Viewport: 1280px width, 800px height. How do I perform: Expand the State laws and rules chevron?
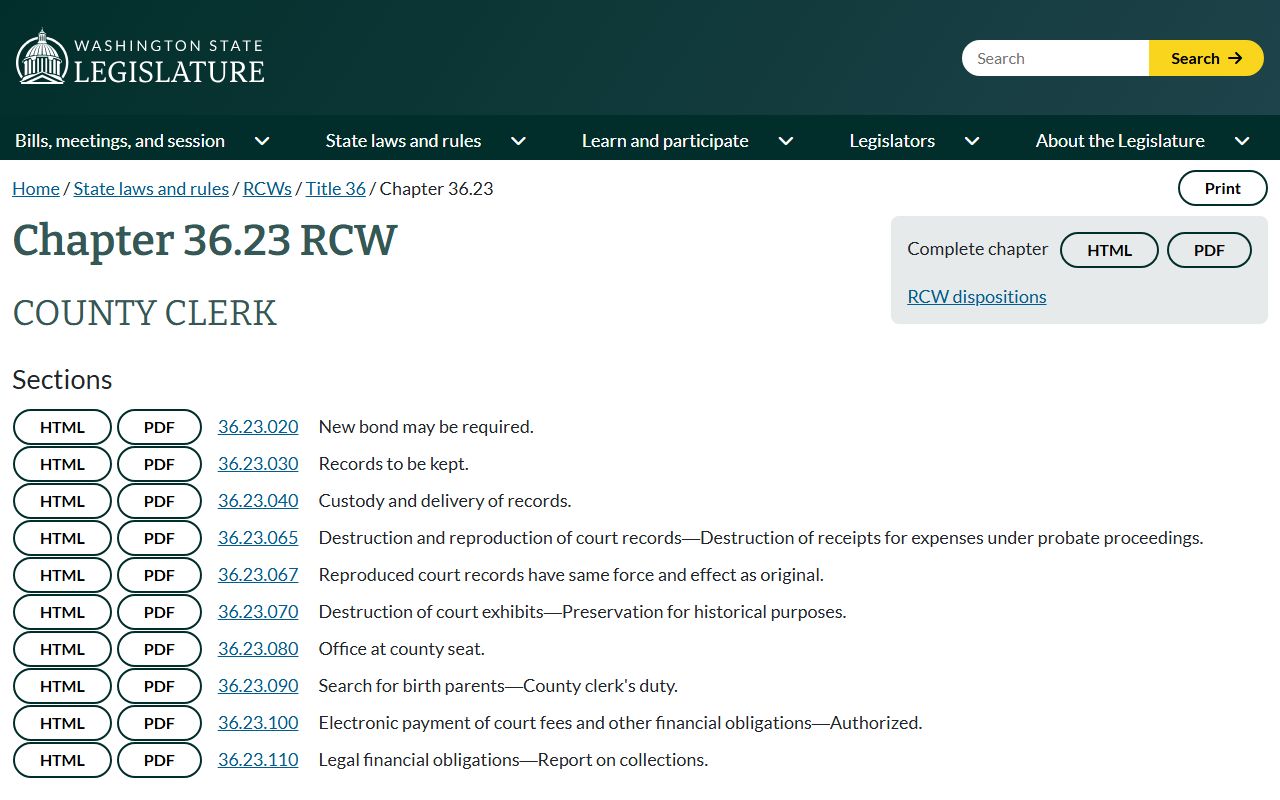[x=518, y=141]
